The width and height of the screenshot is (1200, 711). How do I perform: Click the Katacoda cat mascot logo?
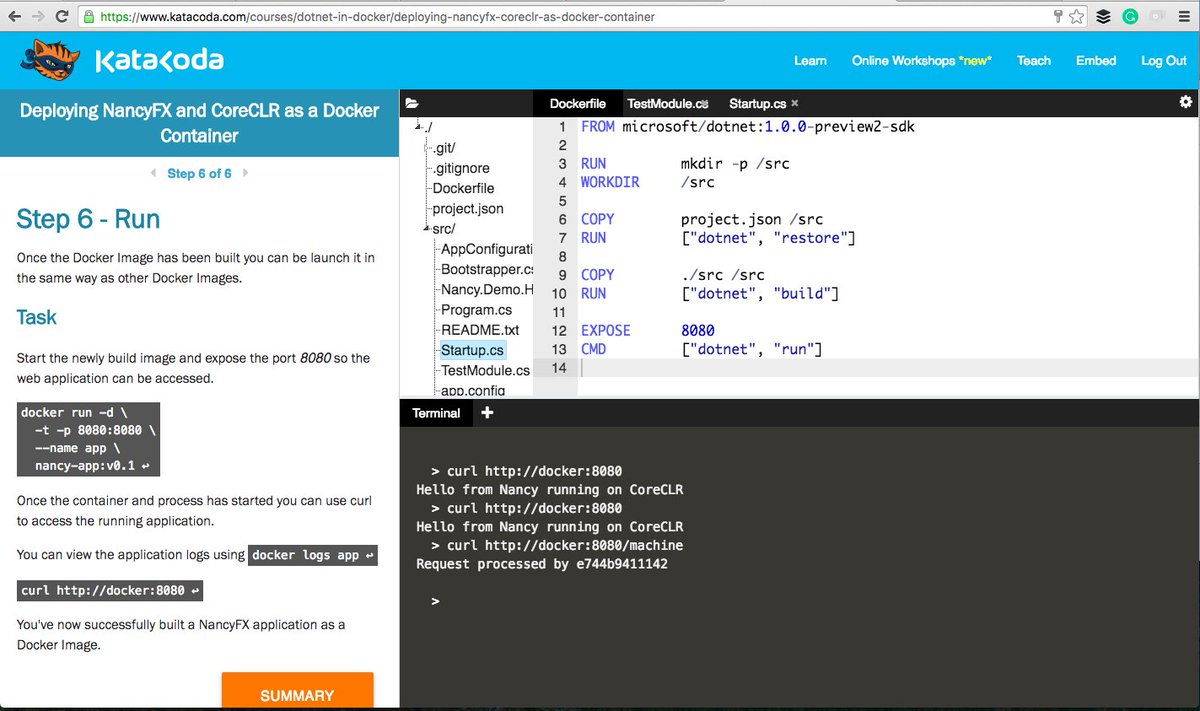point(48,62)
